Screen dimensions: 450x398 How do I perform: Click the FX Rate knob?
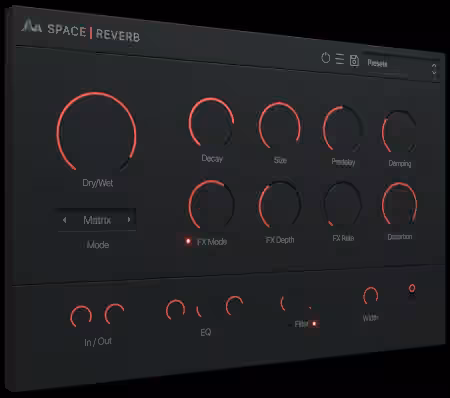343,204
